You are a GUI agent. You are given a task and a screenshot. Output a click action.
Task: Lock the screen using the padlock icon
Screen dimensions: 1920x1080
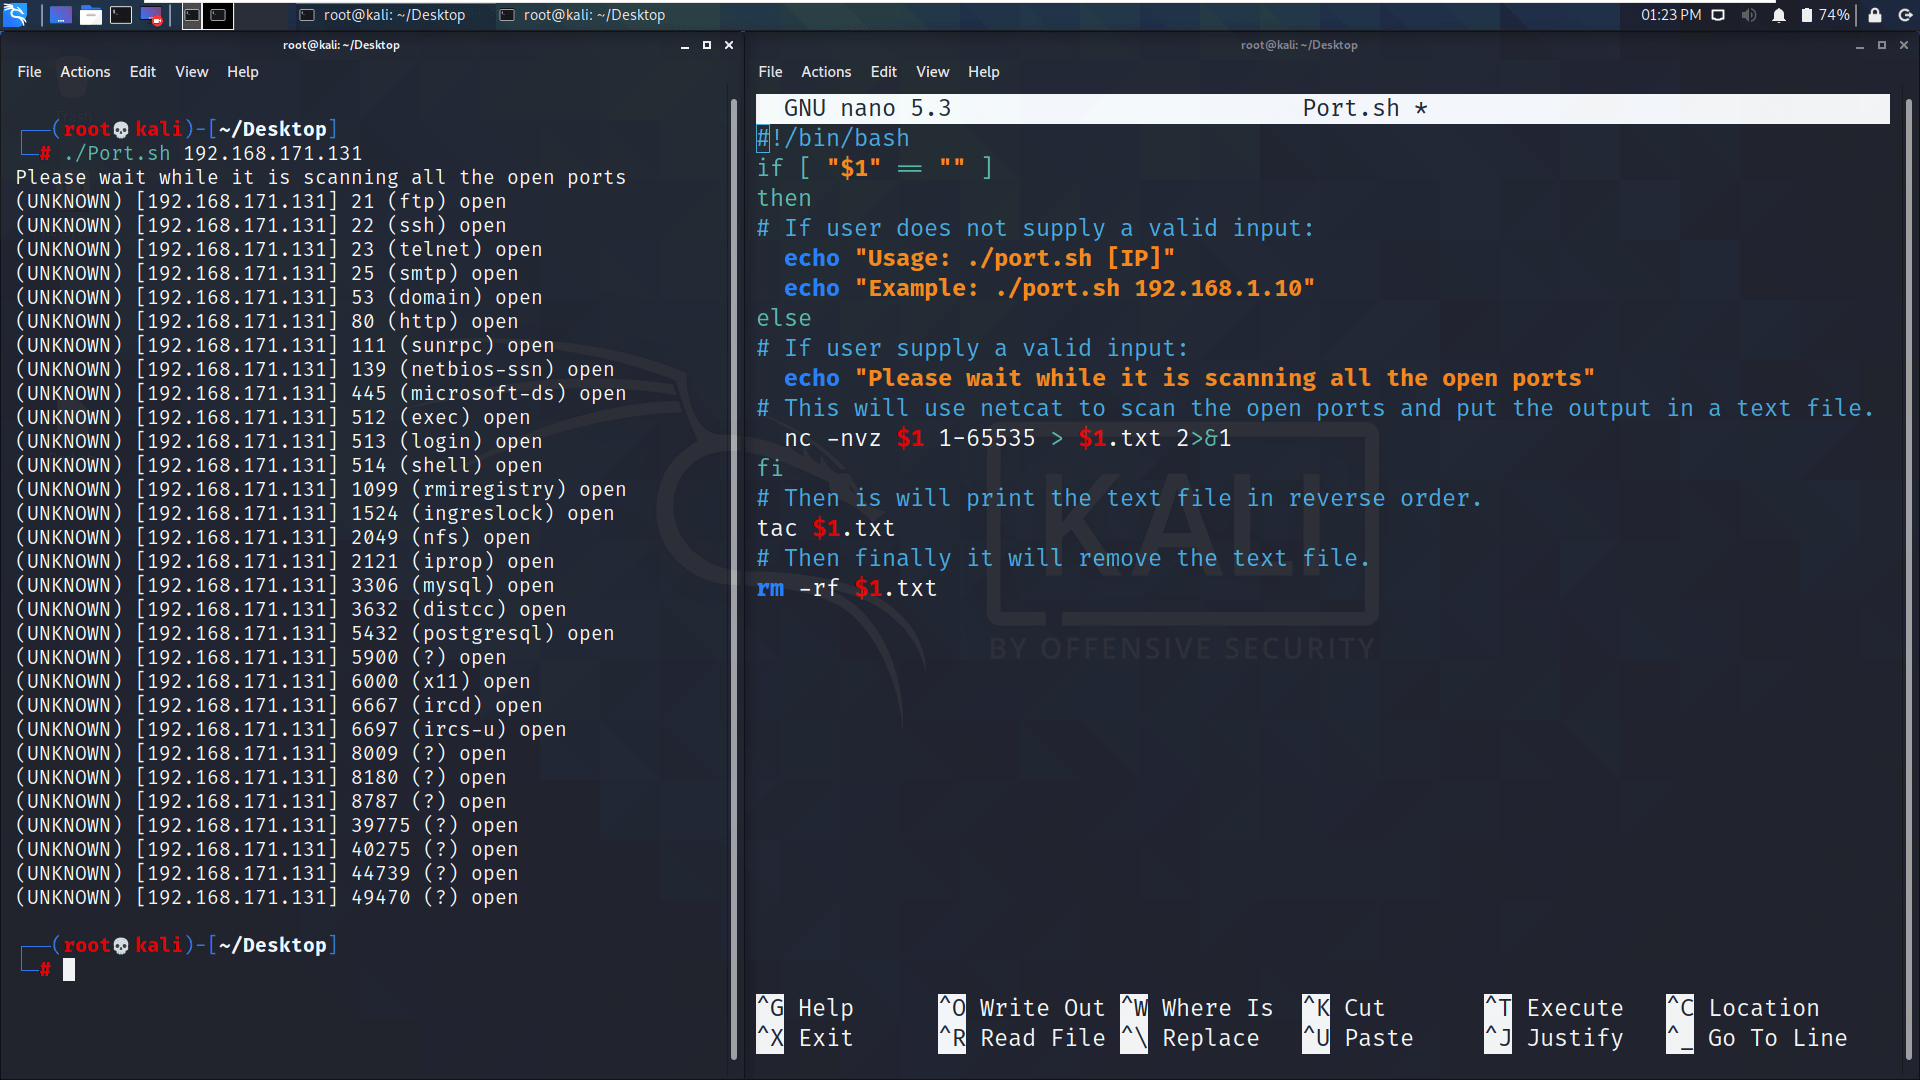click(x=1876, y=15)
